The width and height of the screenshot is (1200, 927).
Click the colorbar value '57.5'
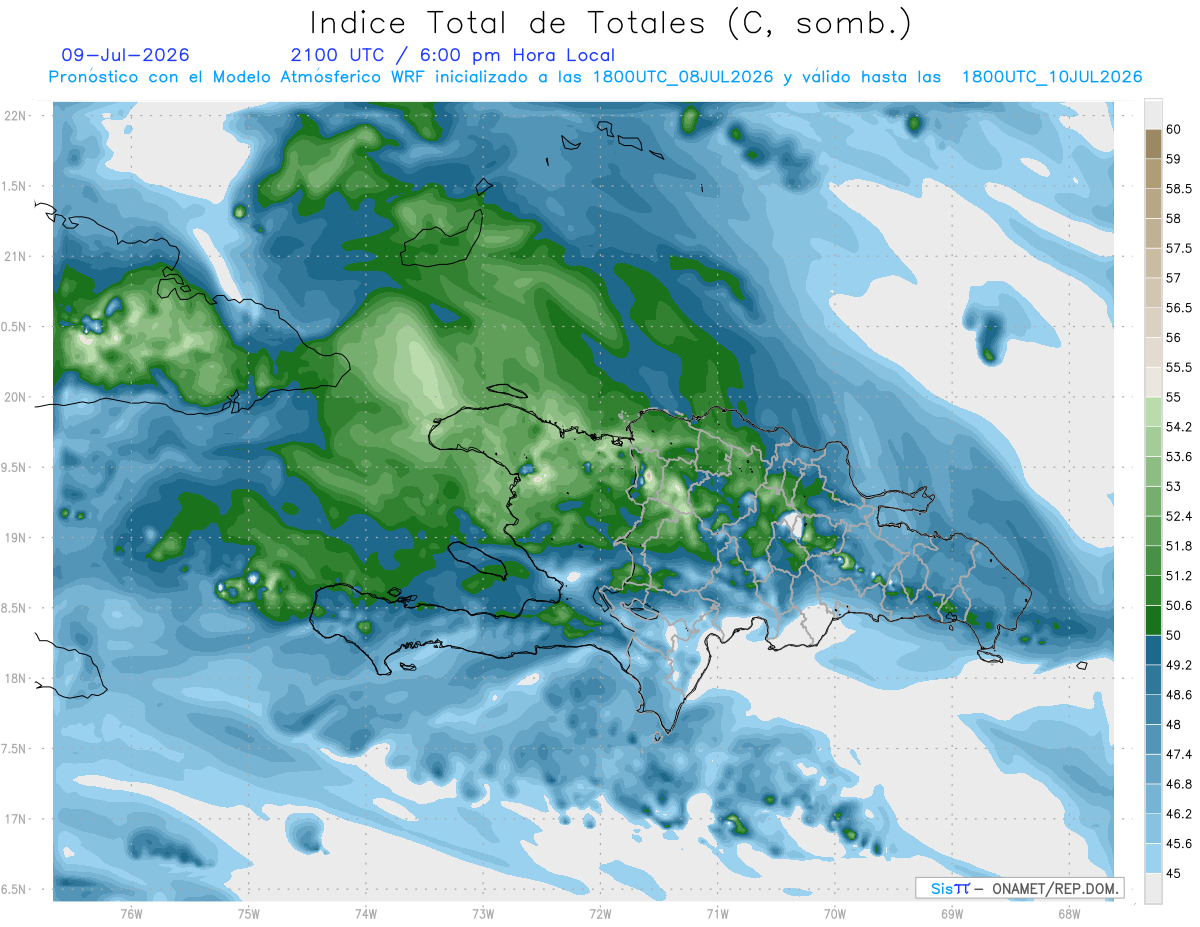coord(1179,248)
